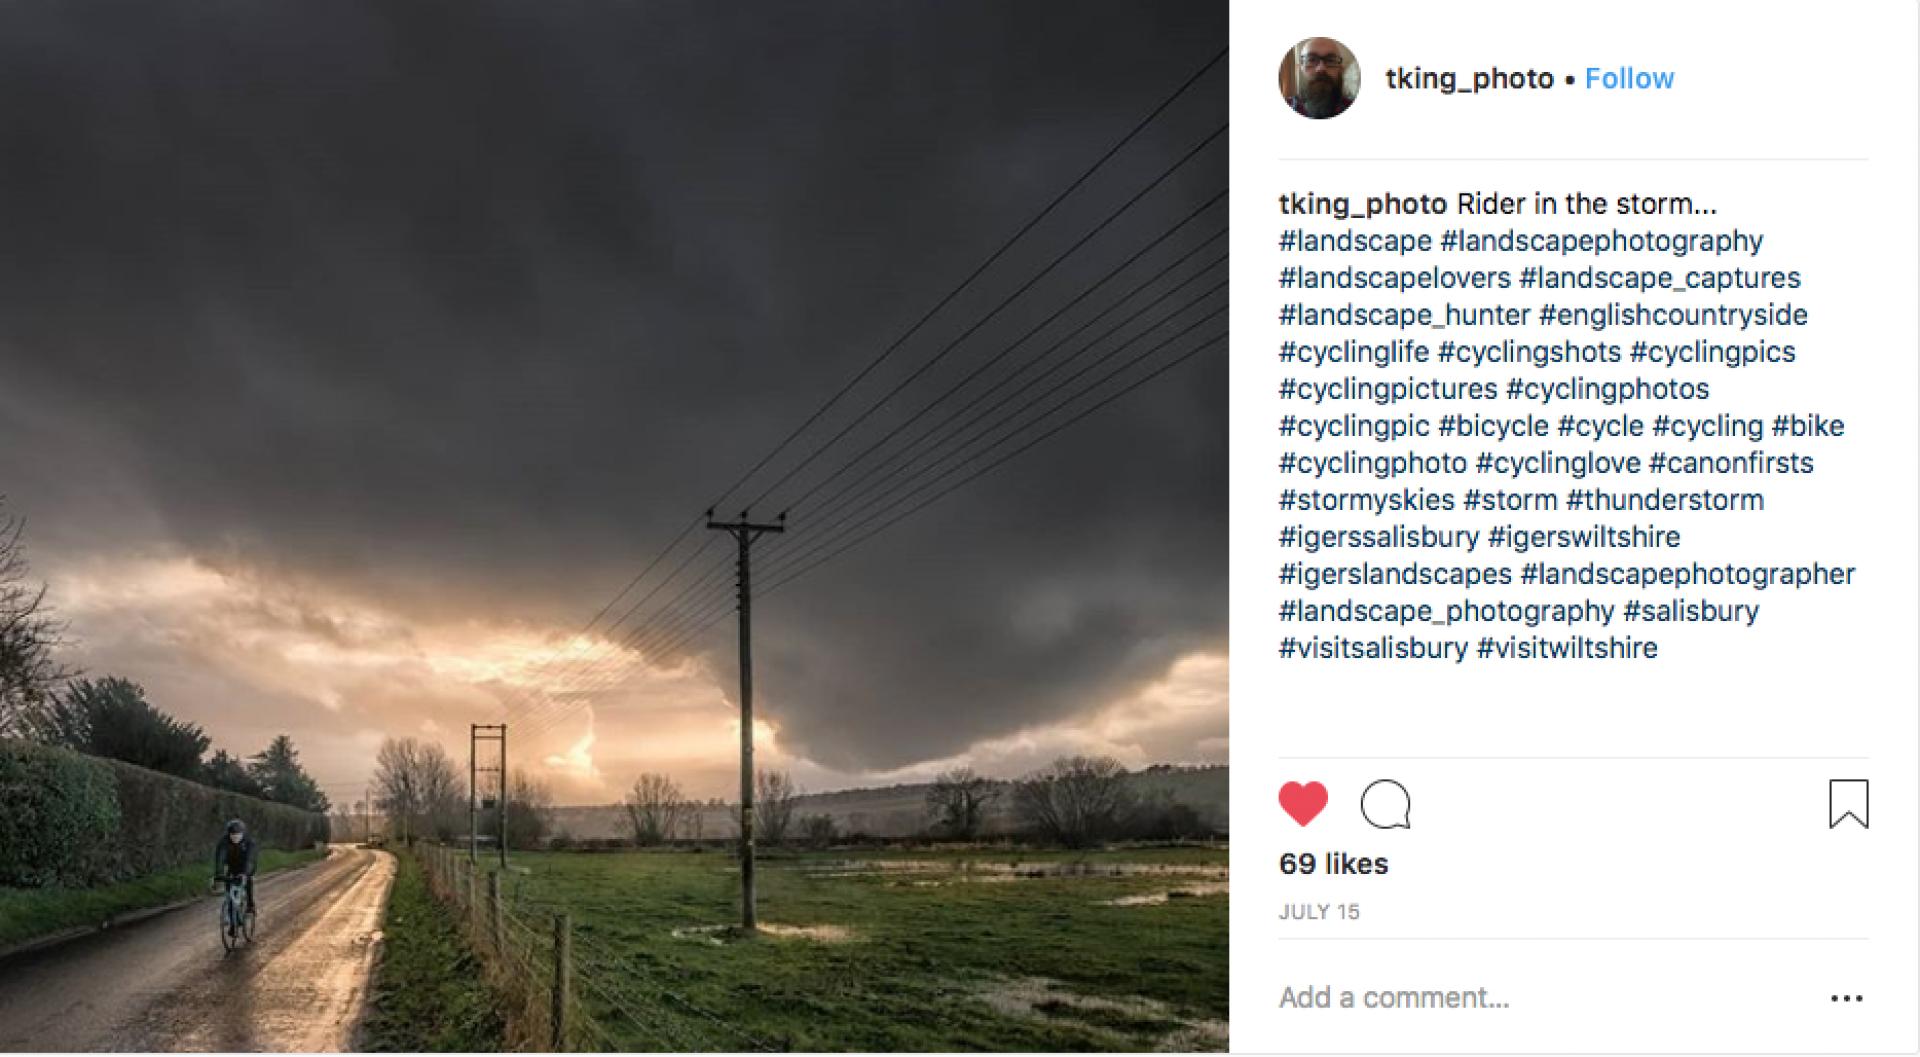View the 69 likes list
The height and width of the screenshot is (1057, 1920).
[1333, 864]
